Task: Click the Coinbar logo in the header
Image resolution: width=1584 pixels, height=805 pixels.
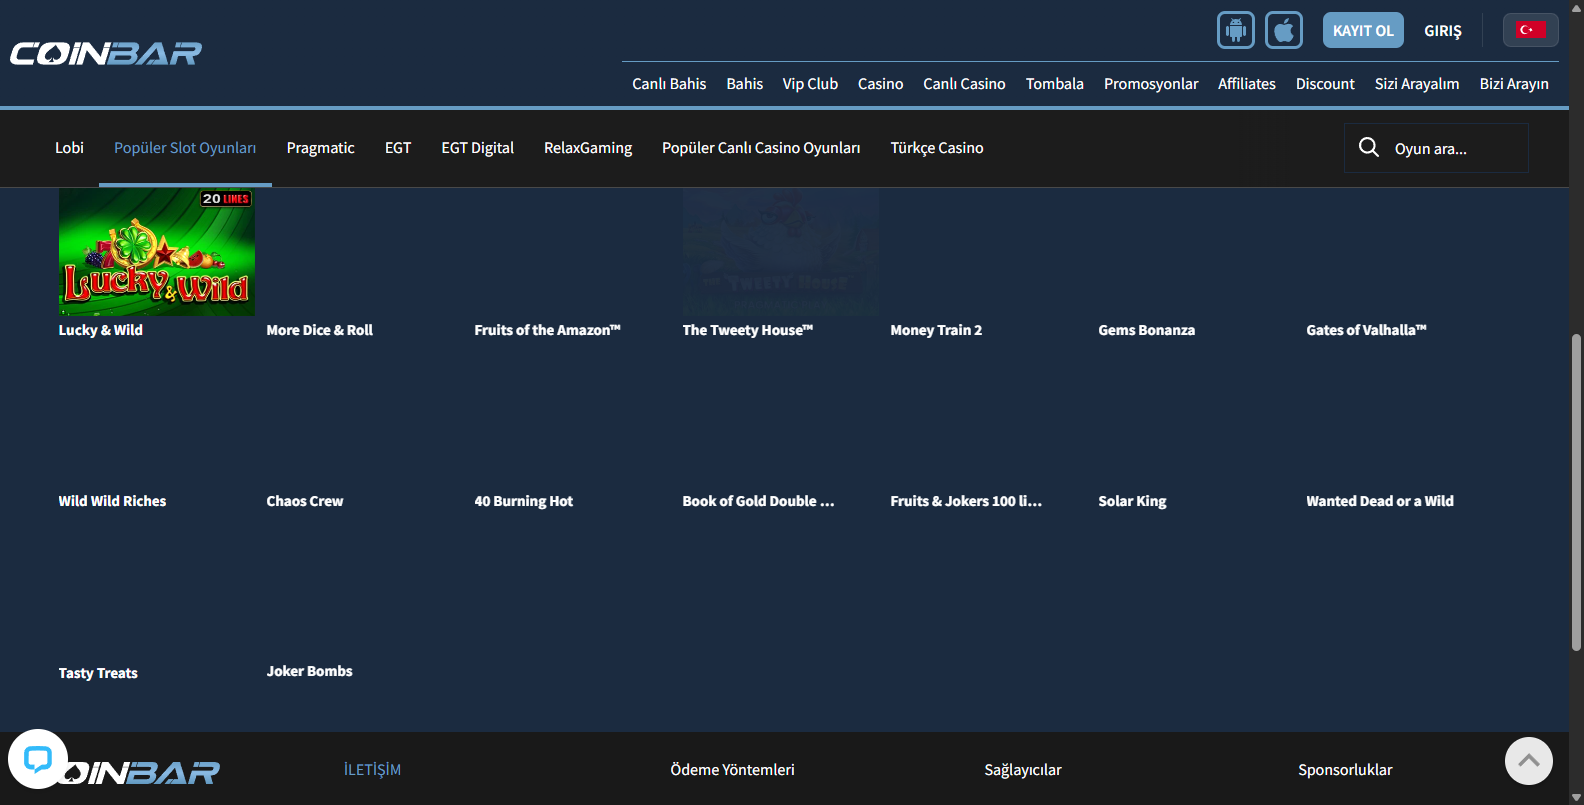Action: [x=106, y=53]
